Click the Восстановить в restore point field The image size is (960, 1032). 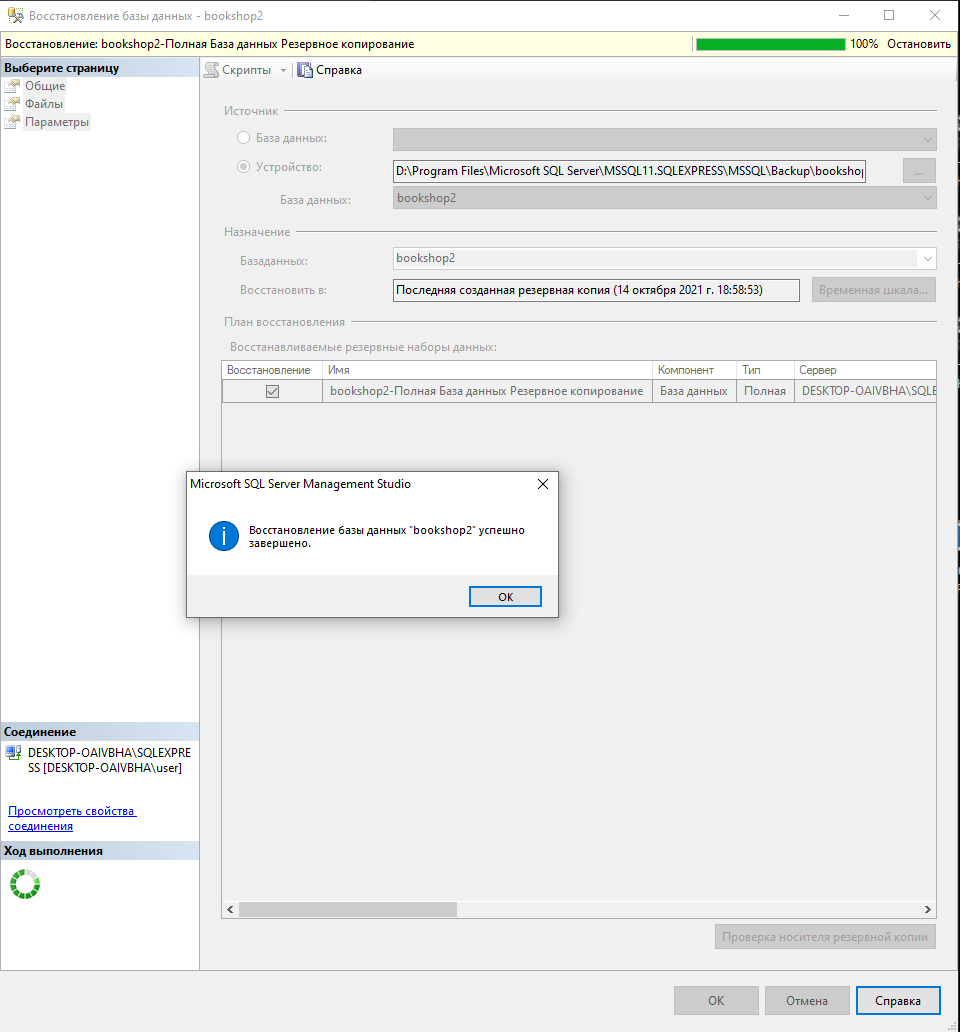click(x=596, y=290)
